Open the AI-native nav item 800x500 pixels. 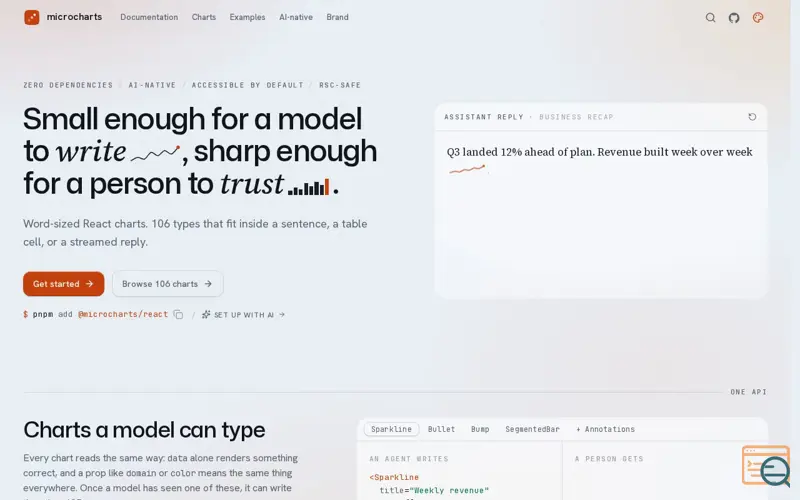[x=295, y=17]
